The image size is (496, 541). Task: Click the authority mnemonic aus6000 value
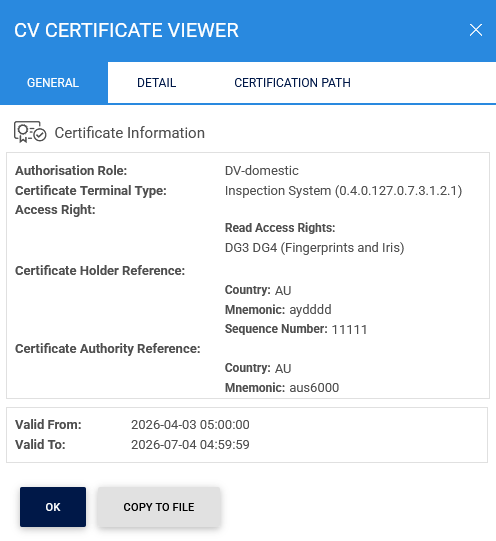click(314, 388)
